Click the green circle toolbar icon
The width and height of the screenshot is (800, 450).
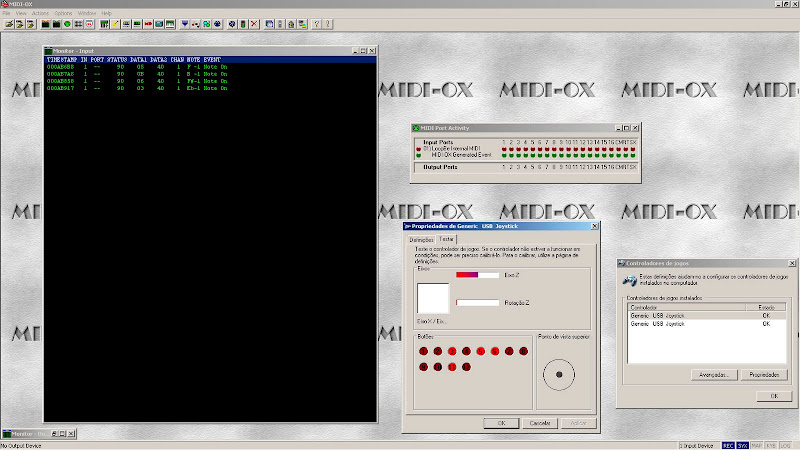[x=67, y=24]
